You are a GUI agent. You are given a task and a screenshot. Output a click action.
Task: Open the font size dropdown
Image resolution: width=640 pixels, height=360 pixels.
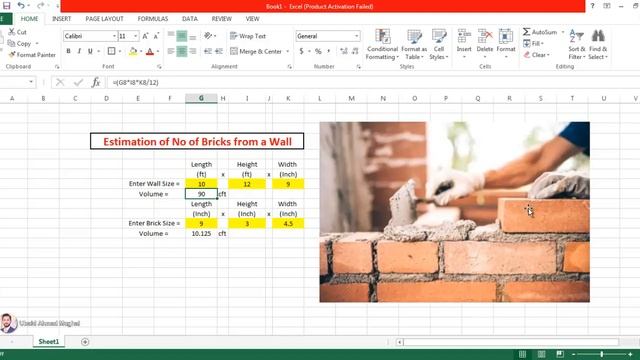click(x=136, y=36)
